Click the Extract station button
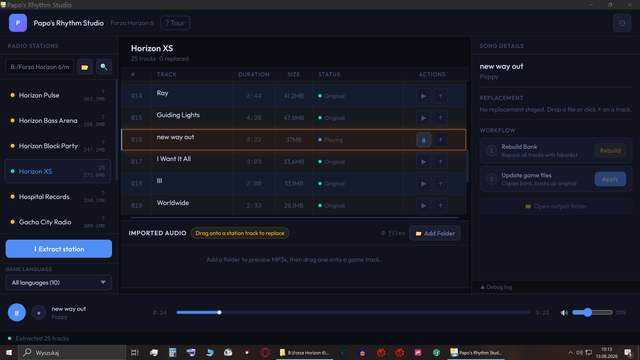The image size is (640, 360). point(59,249)
